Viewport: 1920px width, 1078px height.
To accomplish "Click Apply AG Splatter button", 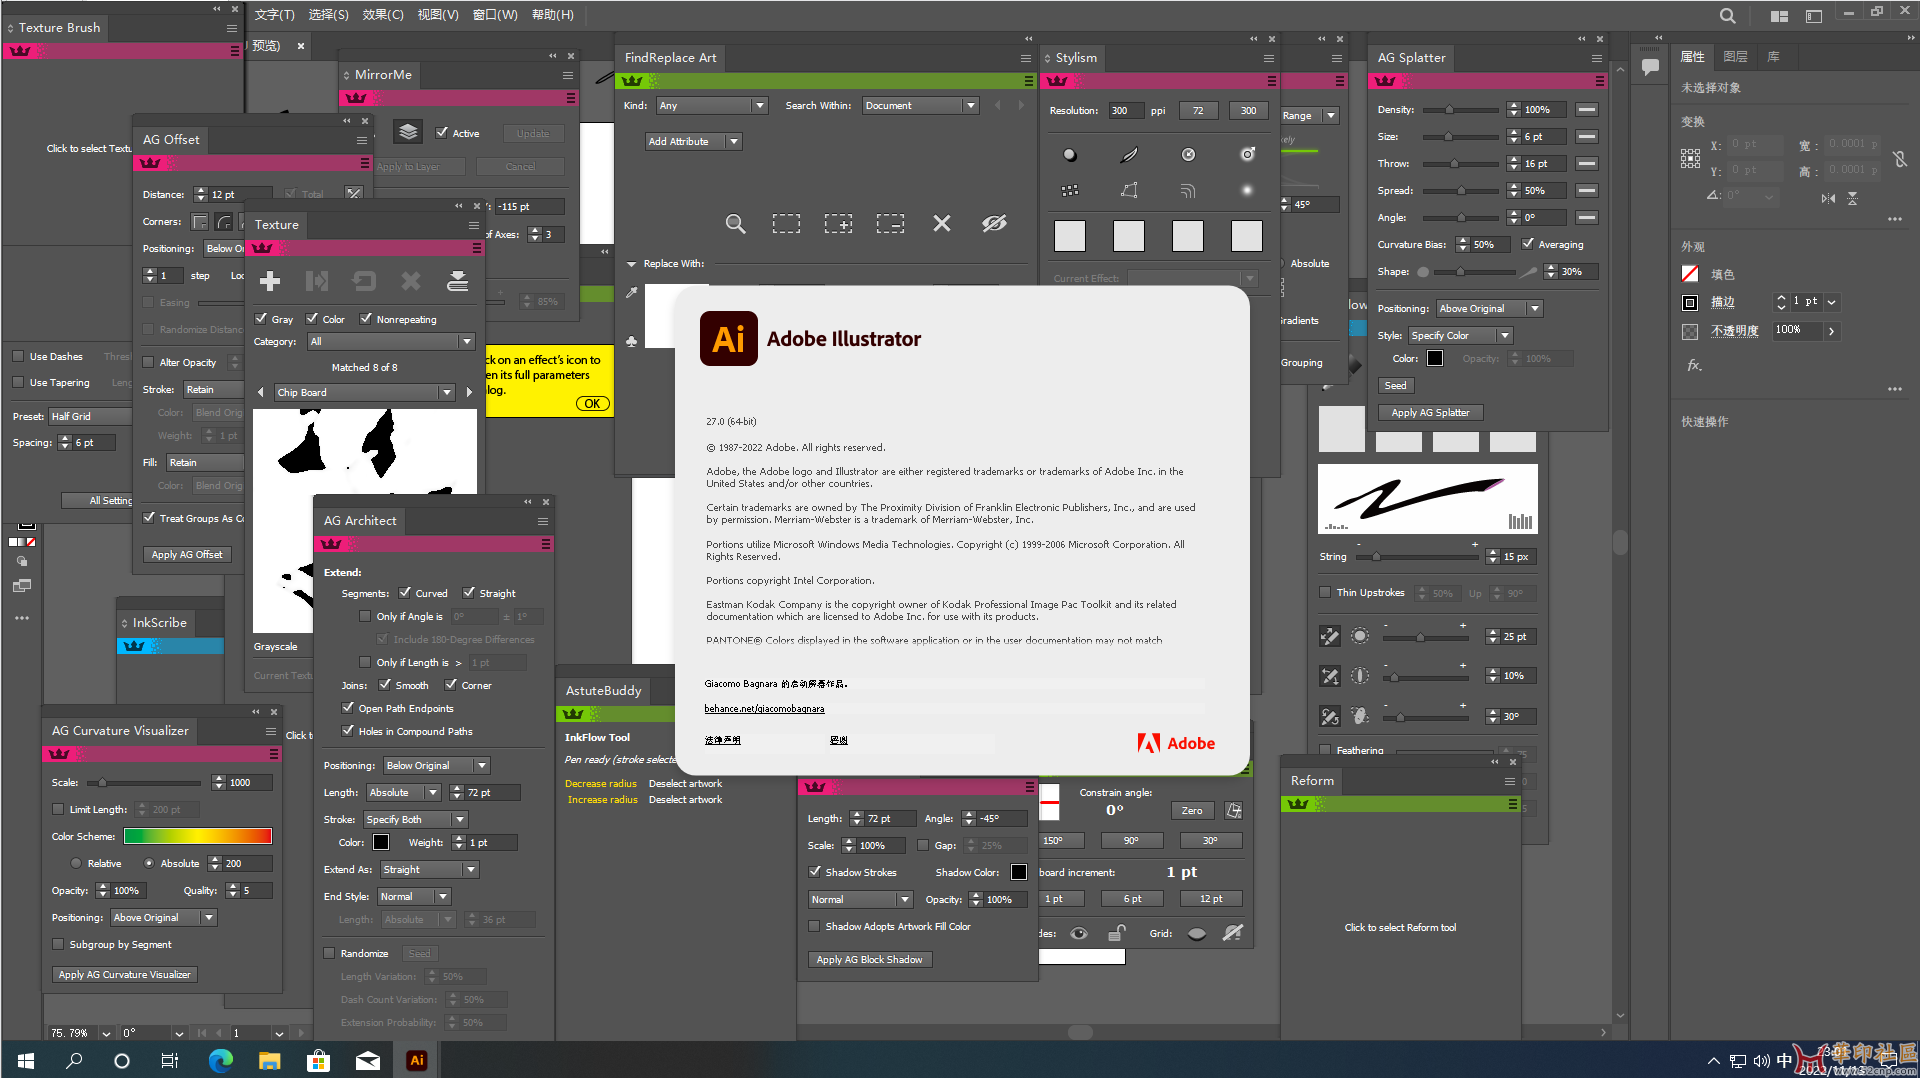I will 1430,412.
